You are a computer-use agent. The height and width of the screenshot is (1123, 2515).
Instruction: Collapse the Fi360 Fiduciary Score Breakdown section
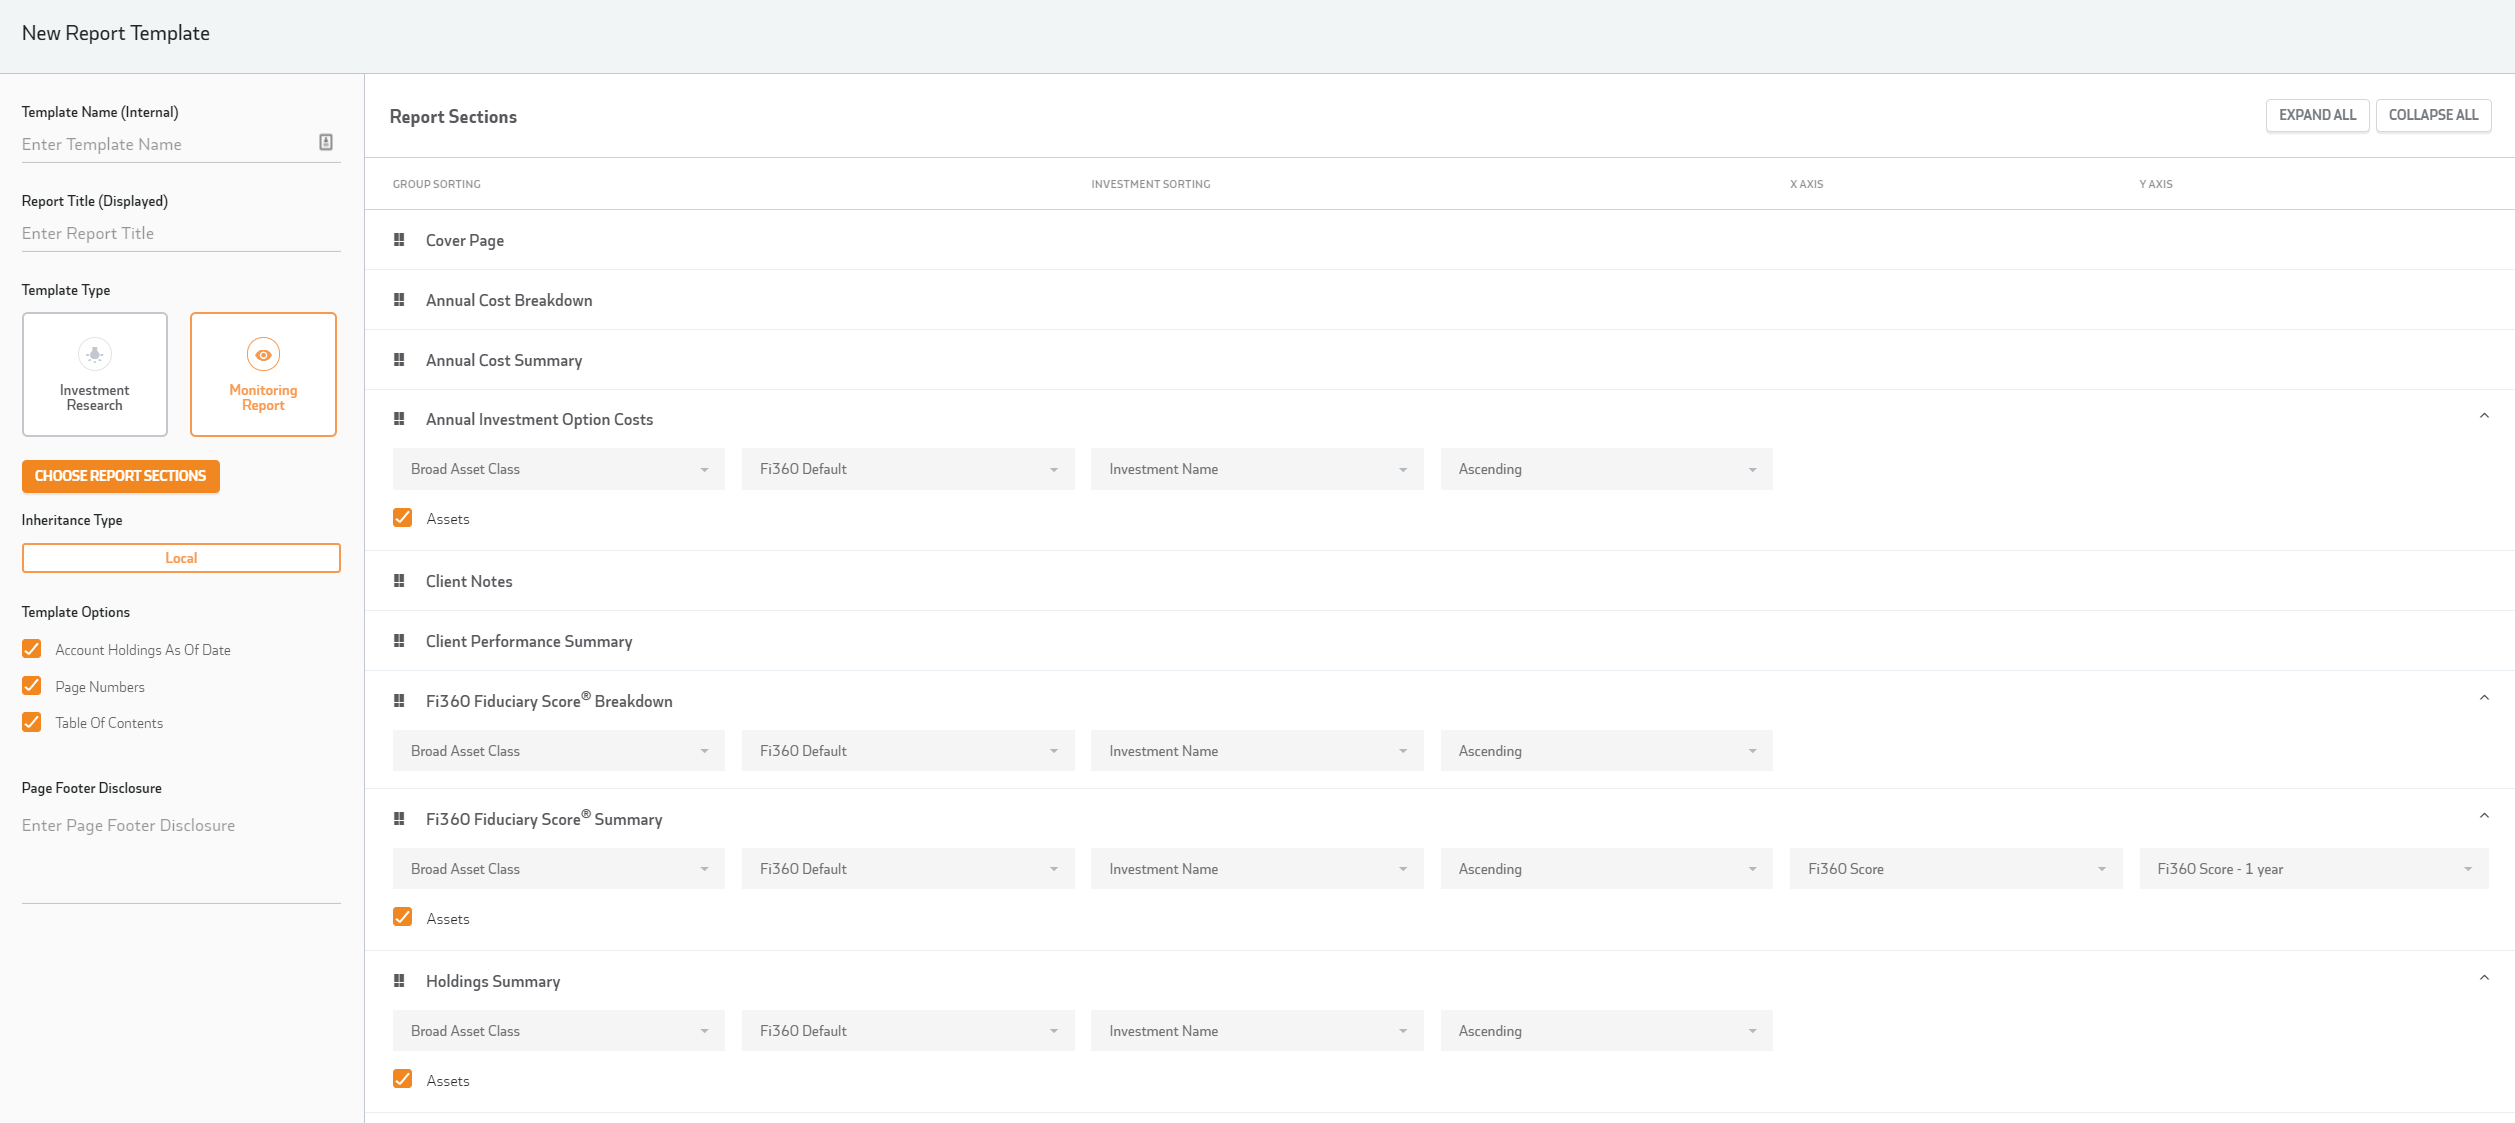(2484, 699)
